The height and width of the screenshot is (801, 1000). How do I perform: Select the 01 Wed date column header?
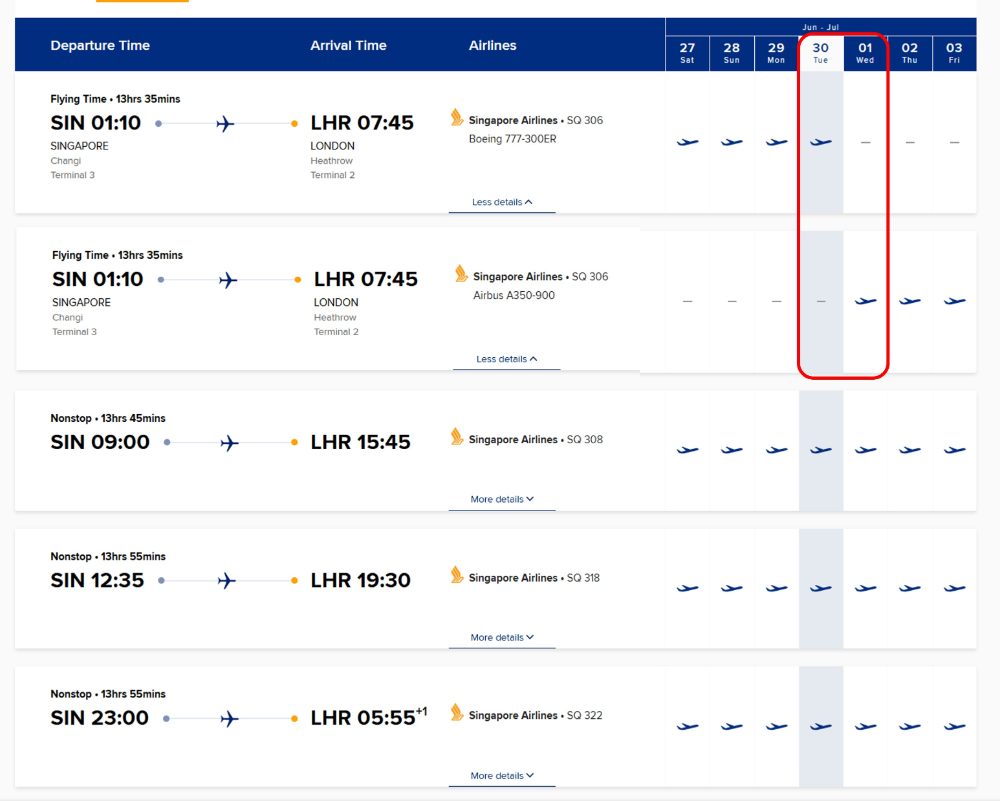point(865,53)
